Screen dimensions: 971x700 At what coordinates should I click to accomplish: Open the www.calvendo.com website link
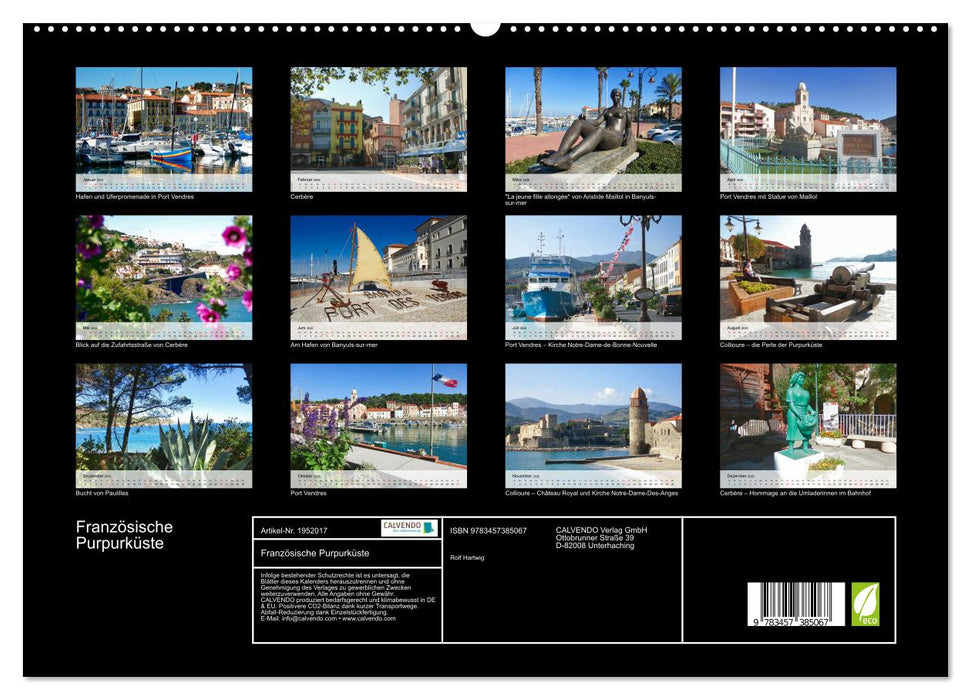tap(368, 618)
